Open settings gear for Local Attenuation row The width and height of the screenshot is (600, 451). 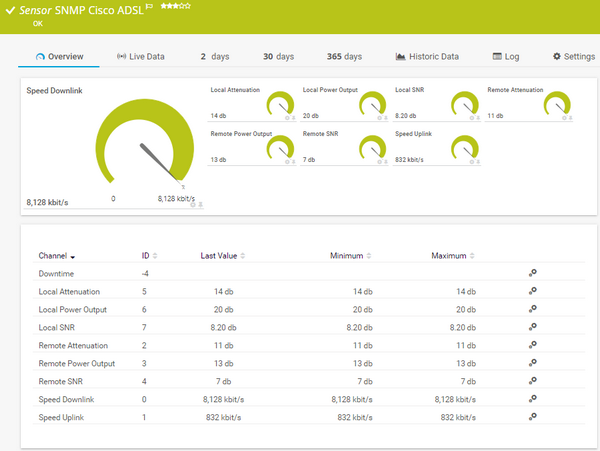click(x=533, y=291)
